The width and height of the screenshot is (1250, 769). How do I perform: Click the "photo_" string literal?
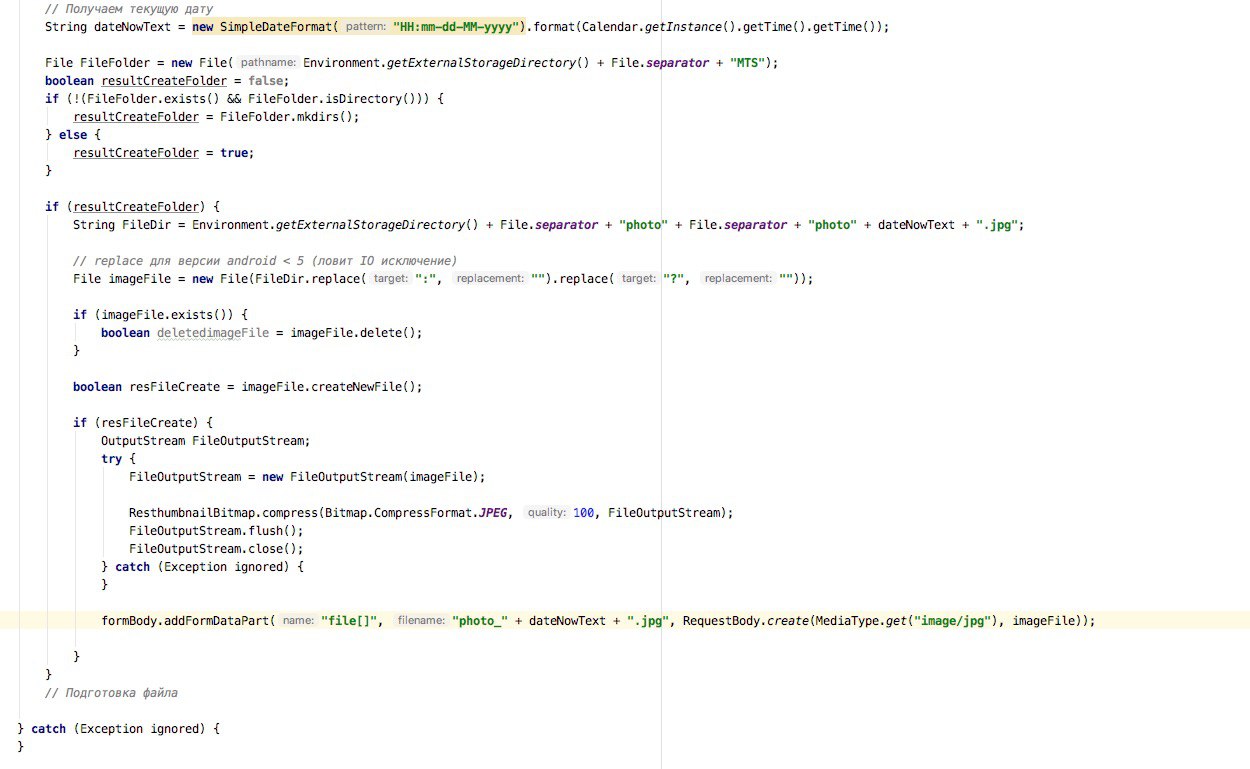[480, 621]
